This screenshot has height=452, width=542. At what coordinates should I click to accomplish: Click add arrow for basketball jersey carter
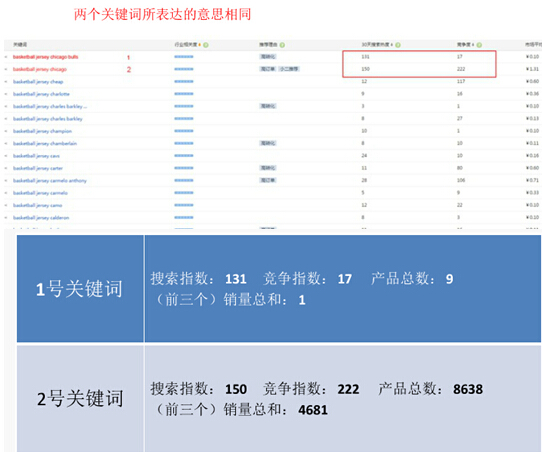pyautogui.click(x=6, y=168)
